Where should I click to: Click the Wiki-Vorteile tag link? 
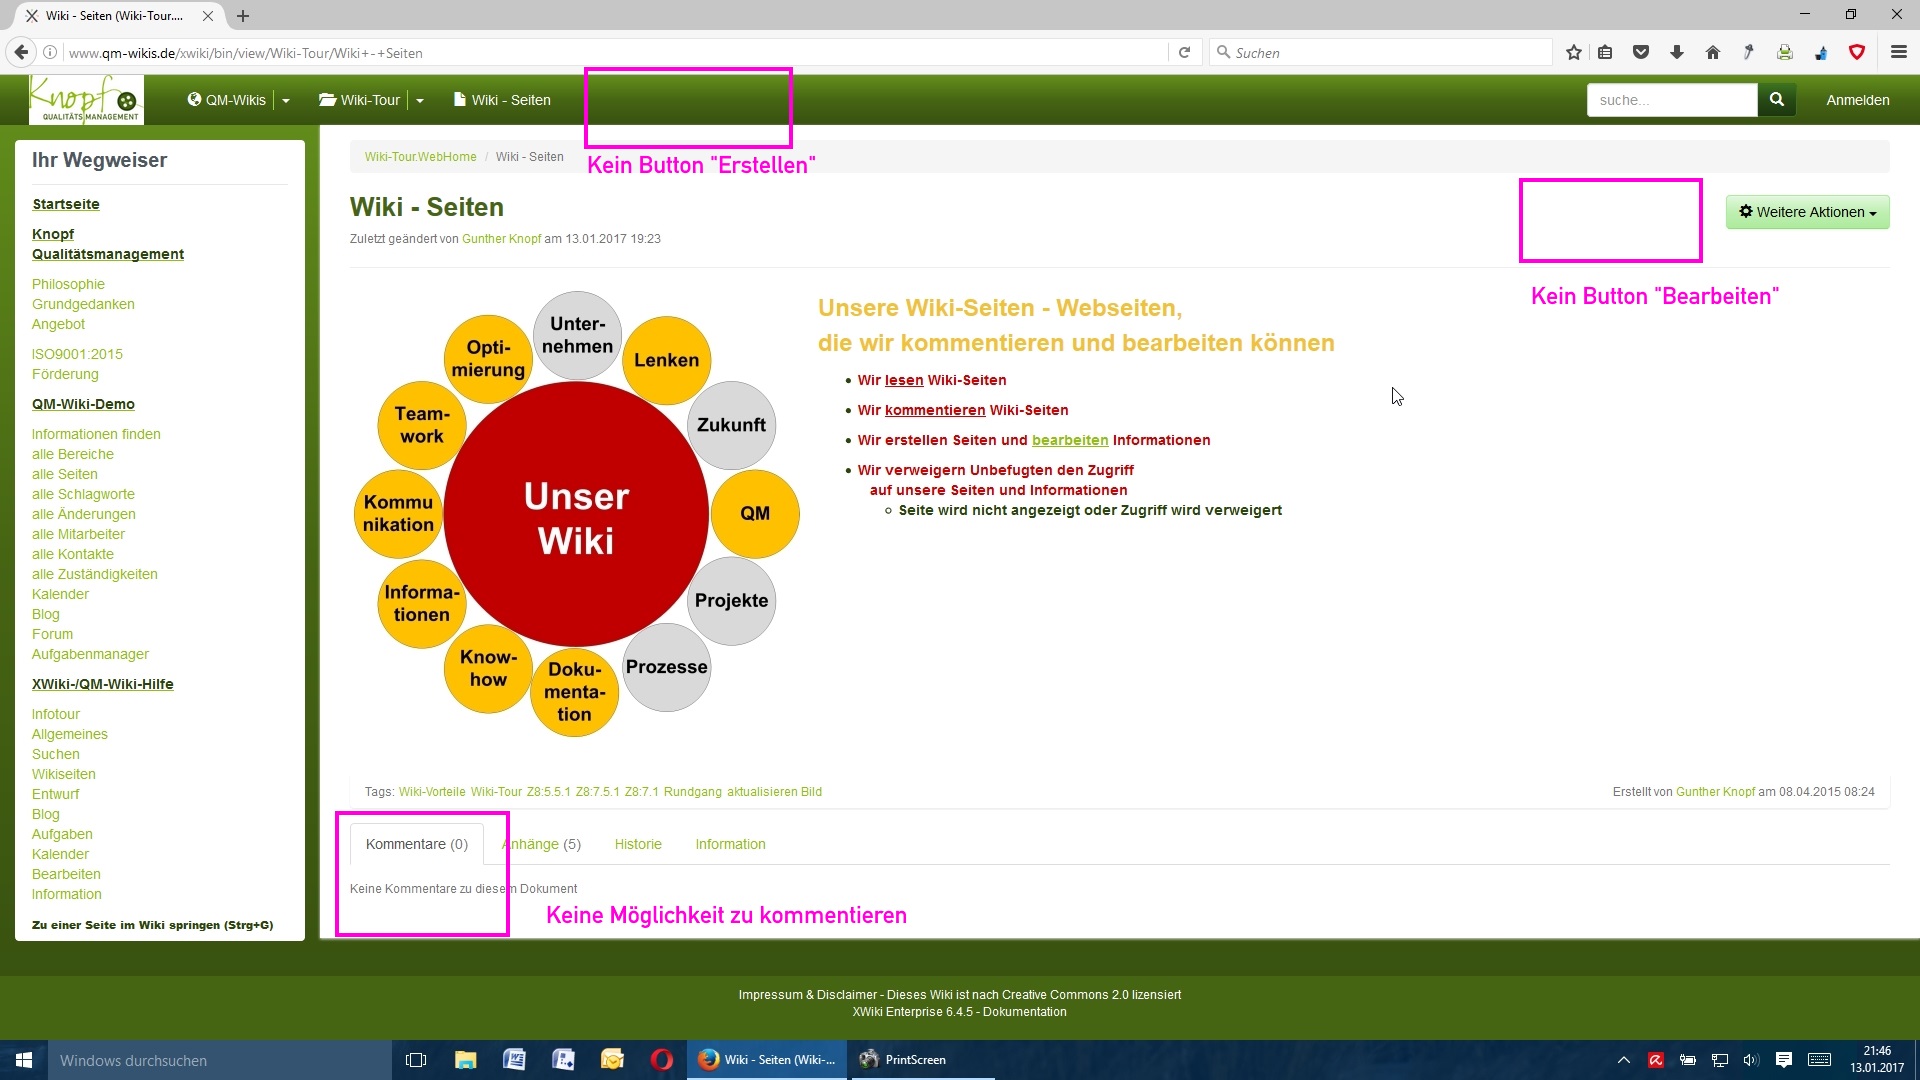tap(432, 792)
